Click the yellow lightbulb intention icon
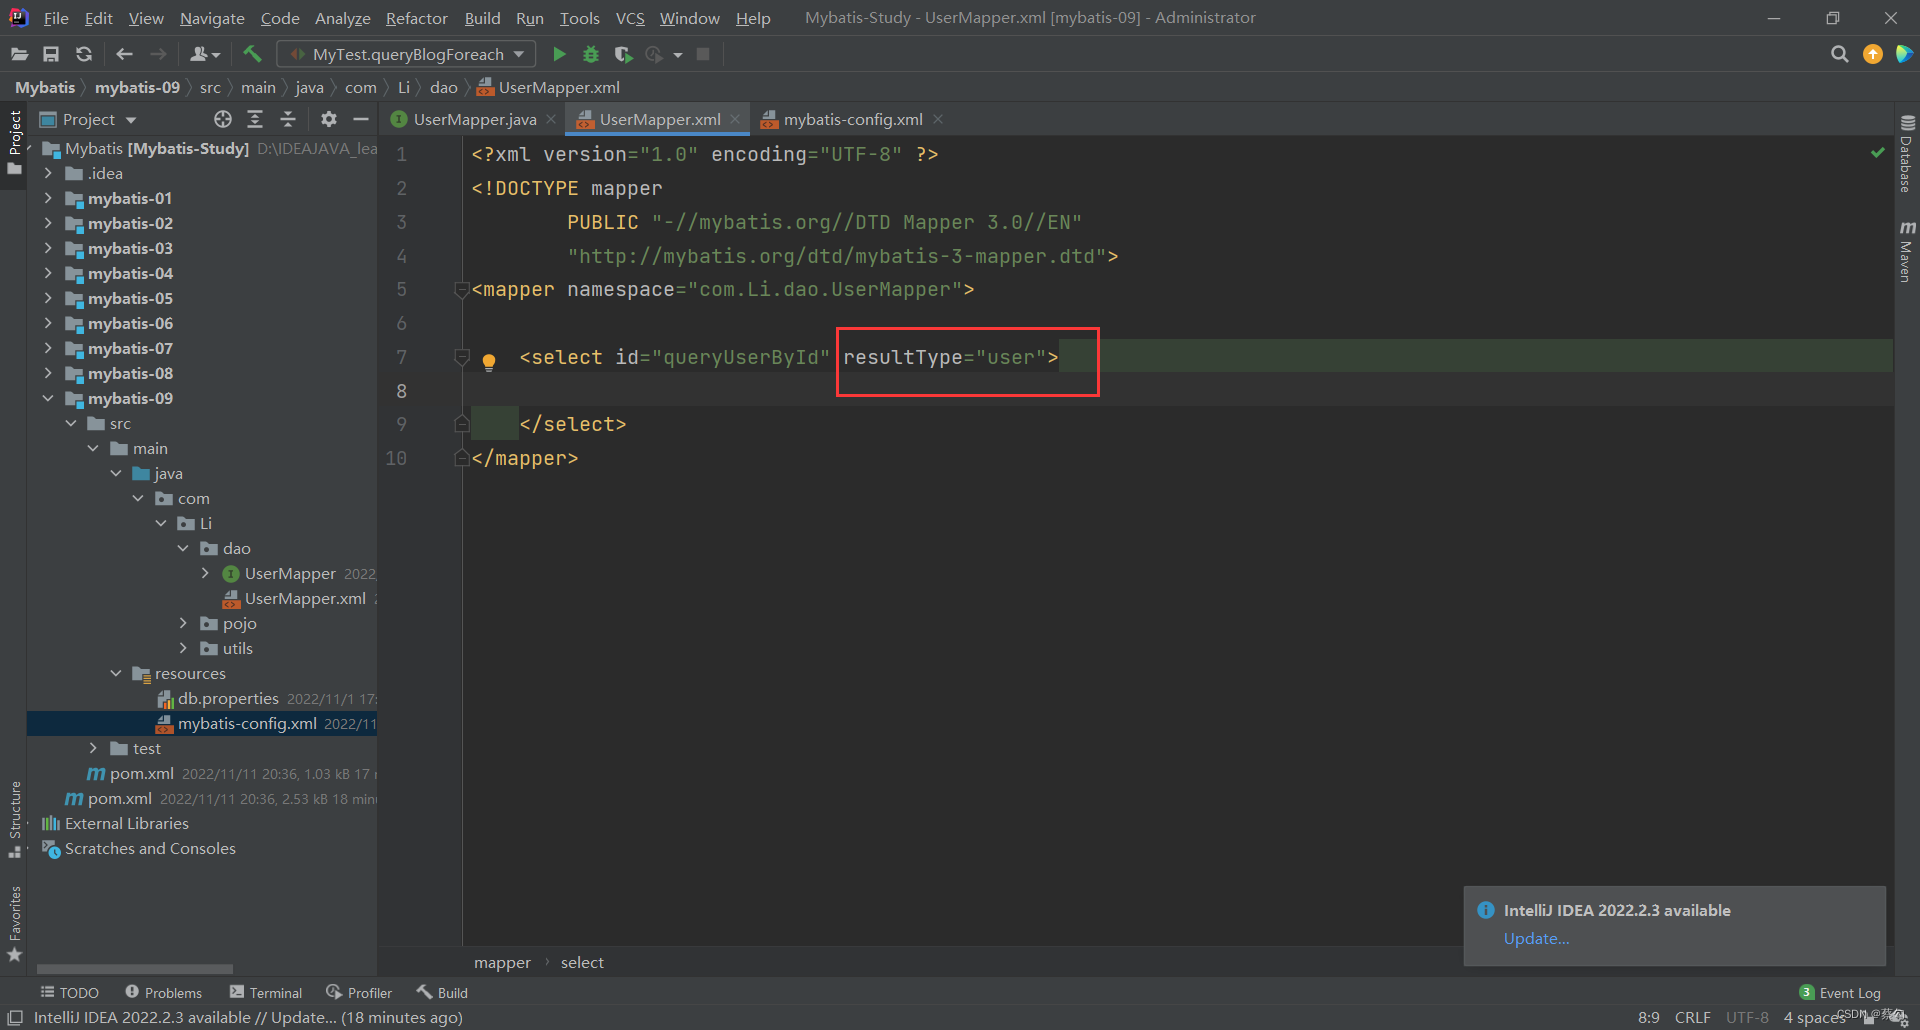 point(489,361)
